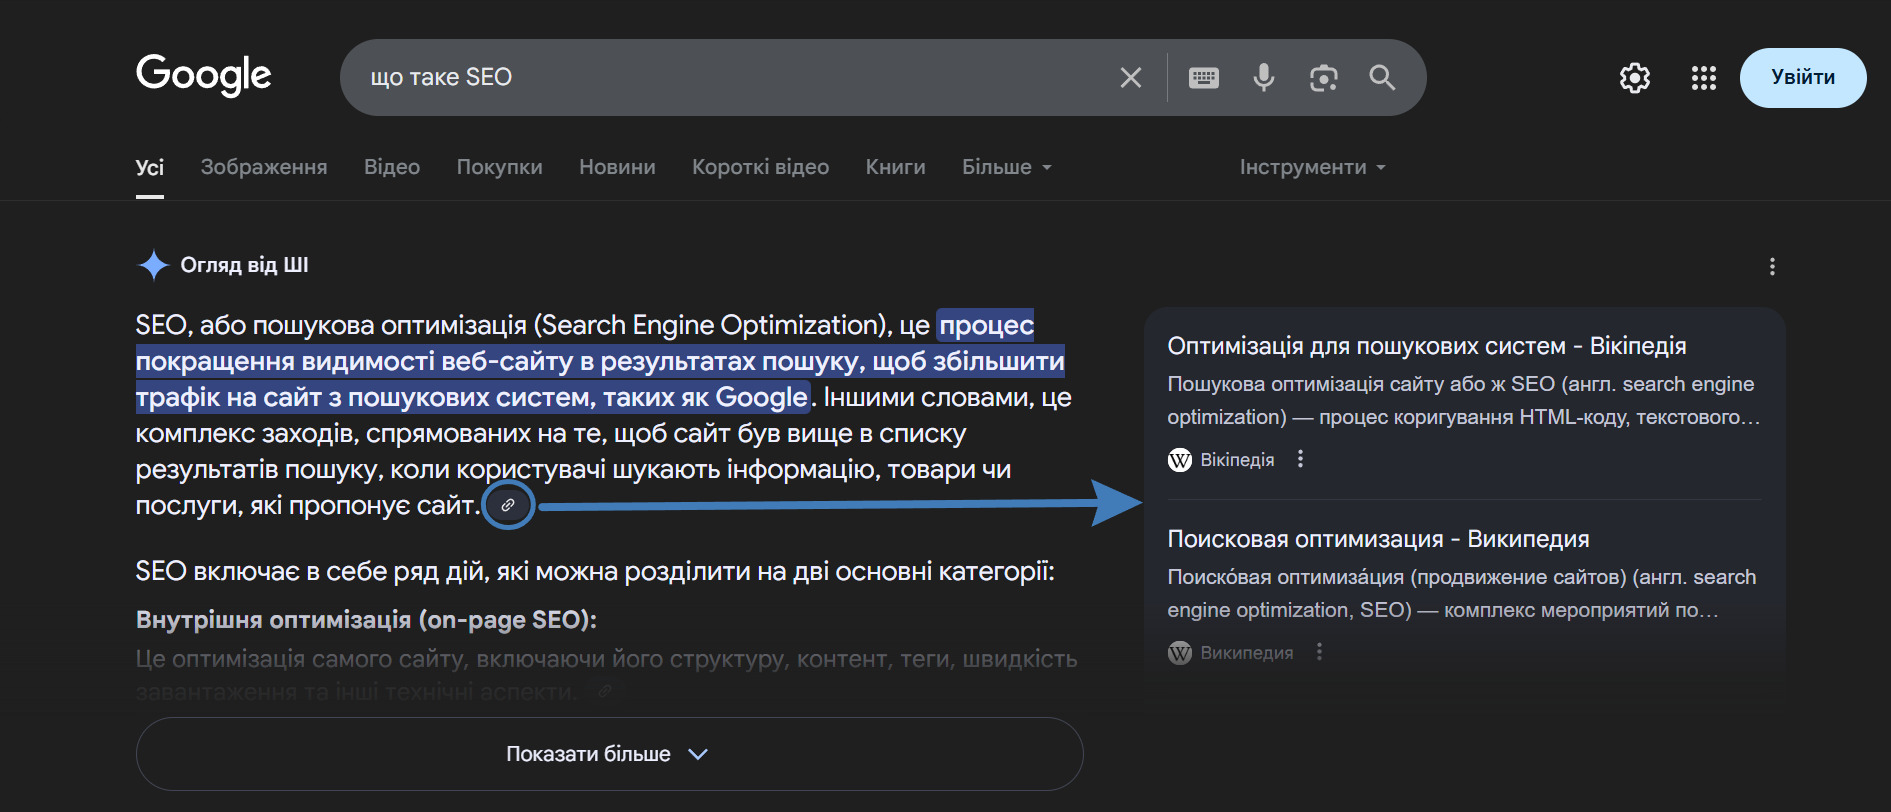Click the AI overview sparkle icon

pos(153,265)
